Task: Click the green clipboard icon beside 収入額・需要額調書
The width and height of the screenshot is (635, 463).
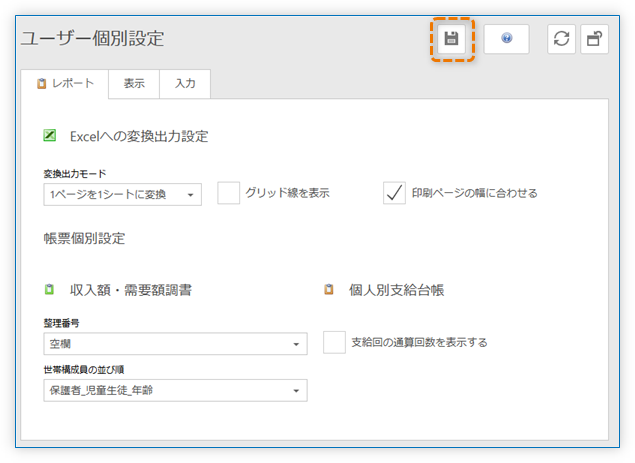Action: [49, 289]
